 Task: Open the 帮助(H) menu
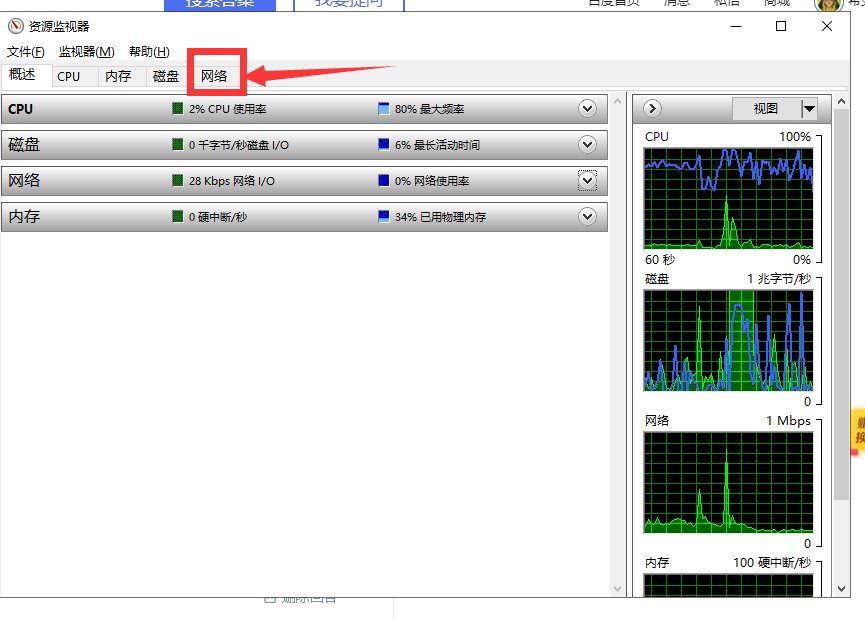click(149, 52)
